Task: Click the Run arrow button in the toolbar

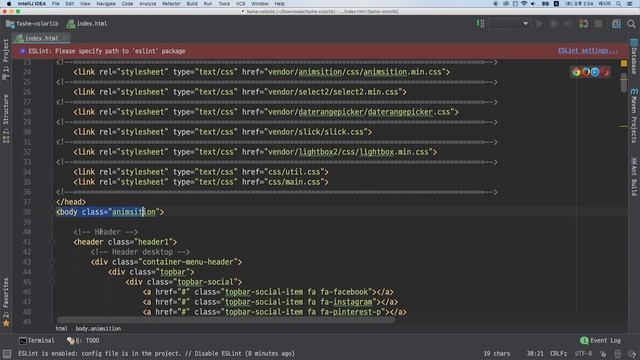Action: (540, 24)
